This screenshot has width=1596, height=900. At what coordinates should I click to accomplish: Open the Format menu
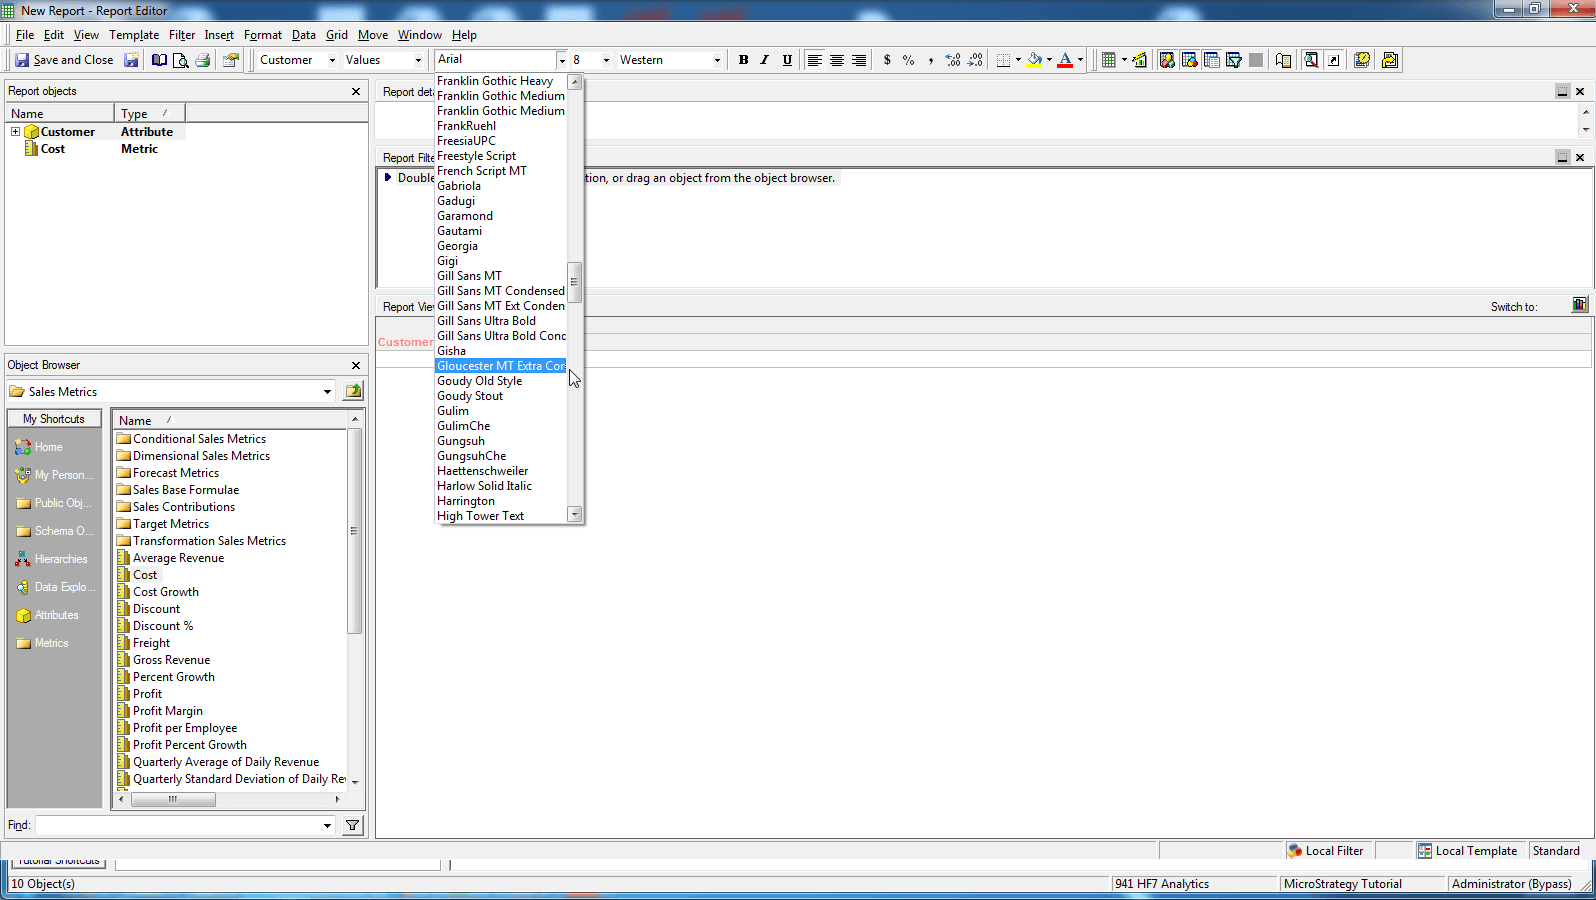click(262, 35)
